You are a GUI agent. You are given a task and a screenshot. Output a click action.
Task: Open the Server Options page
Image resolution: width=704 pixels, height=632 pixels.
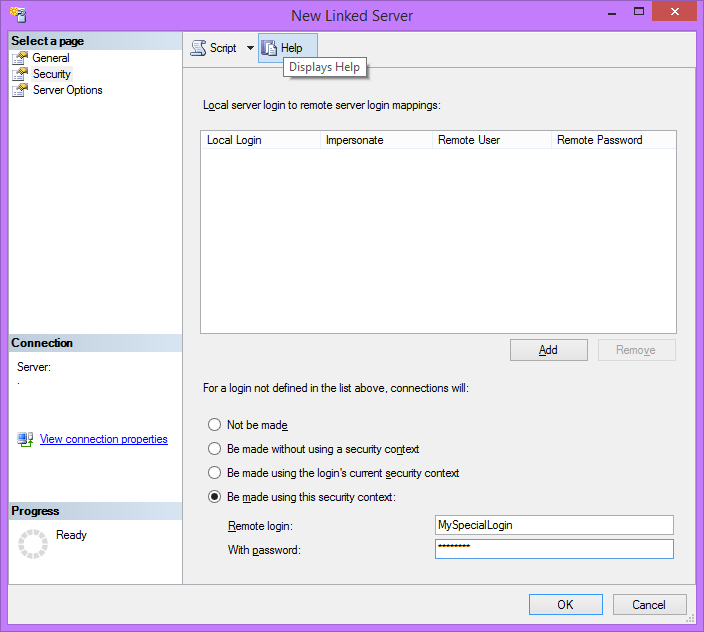[67, 90]
